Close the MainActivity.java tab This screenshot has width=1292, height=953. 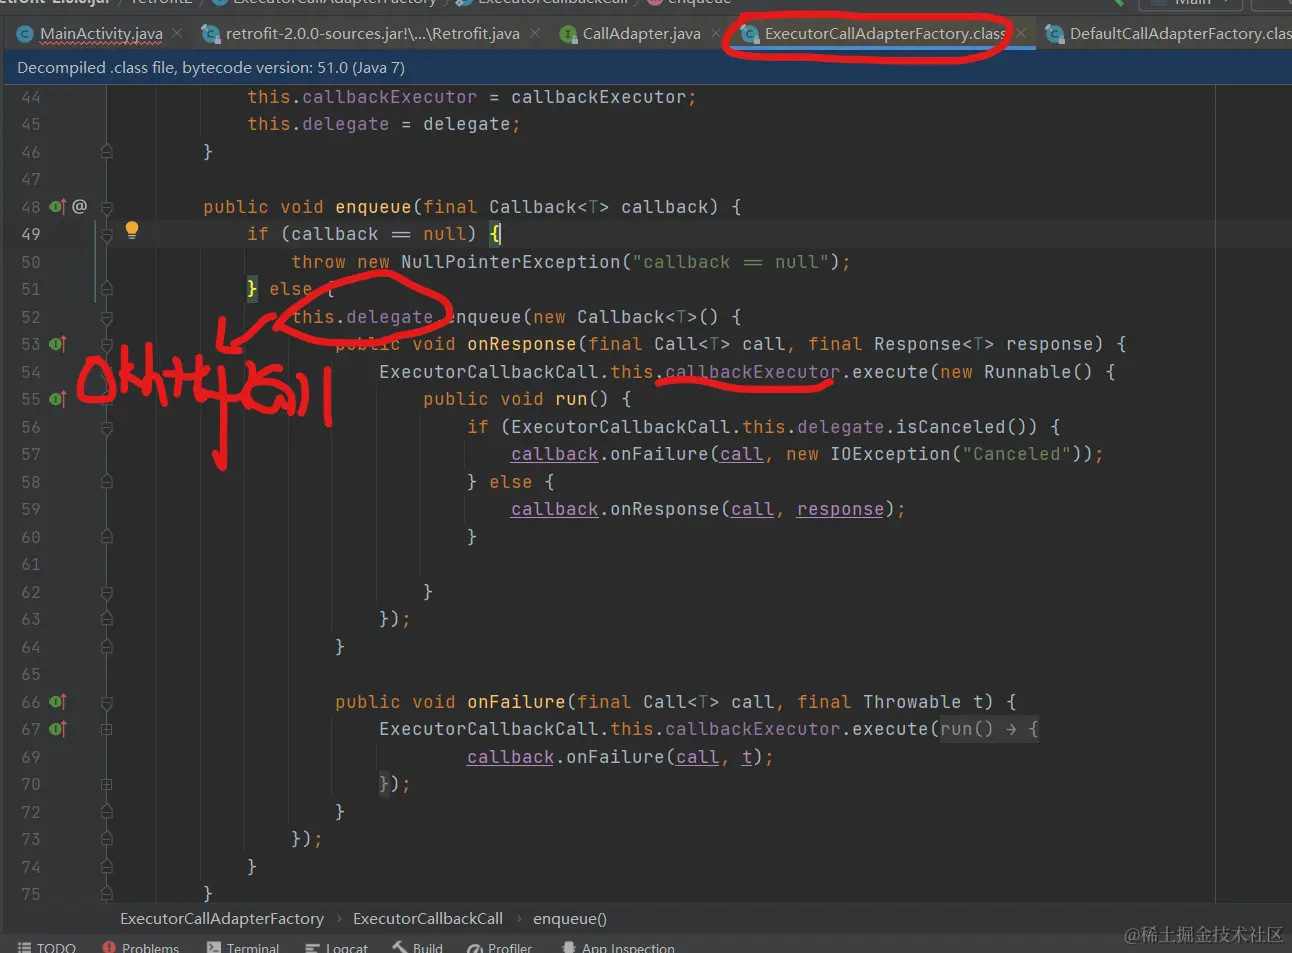177,33
